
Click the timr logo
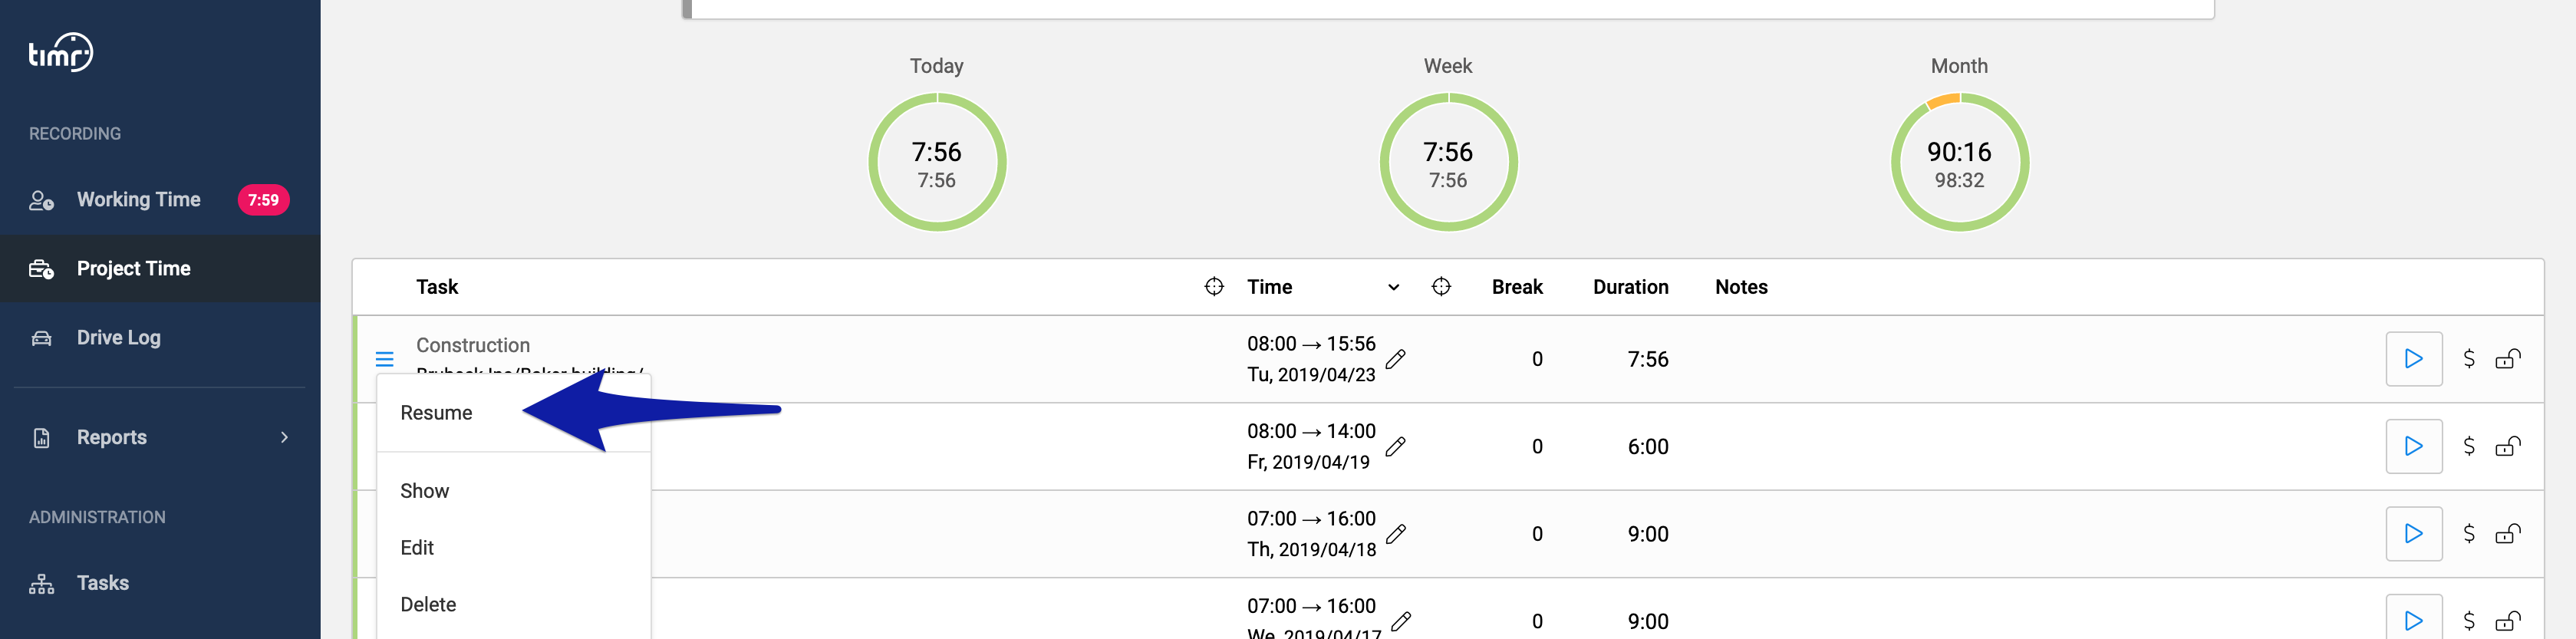click(61, 53)
